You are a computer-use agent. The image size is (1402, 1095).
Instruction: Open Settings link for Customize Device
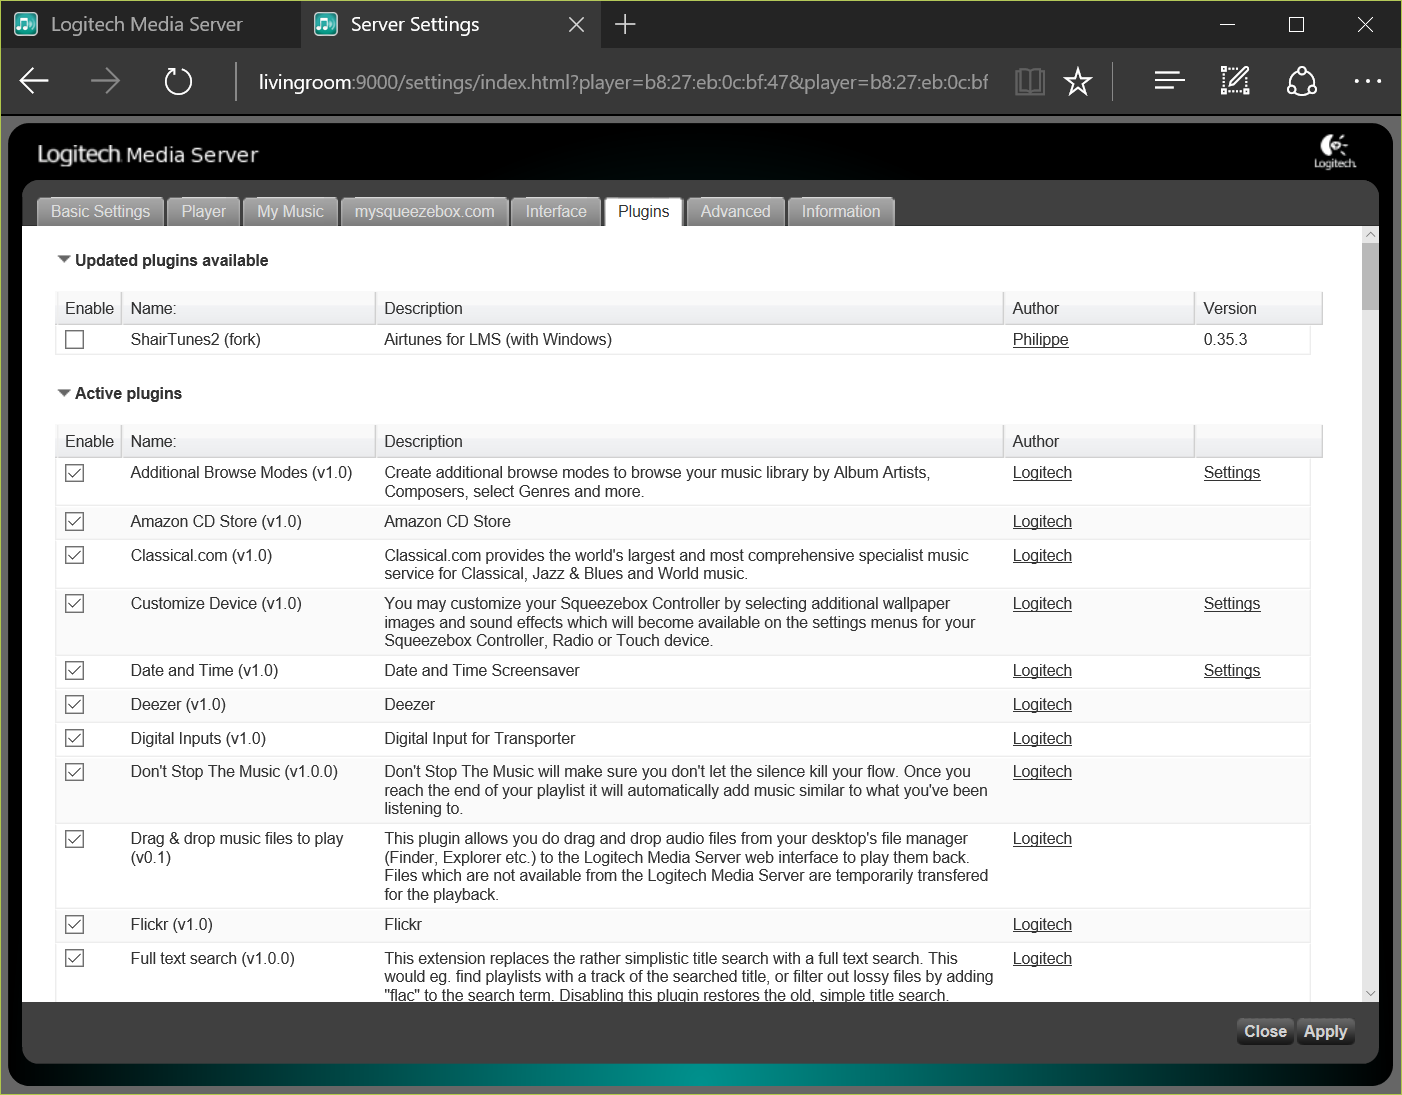point(1232,604)
